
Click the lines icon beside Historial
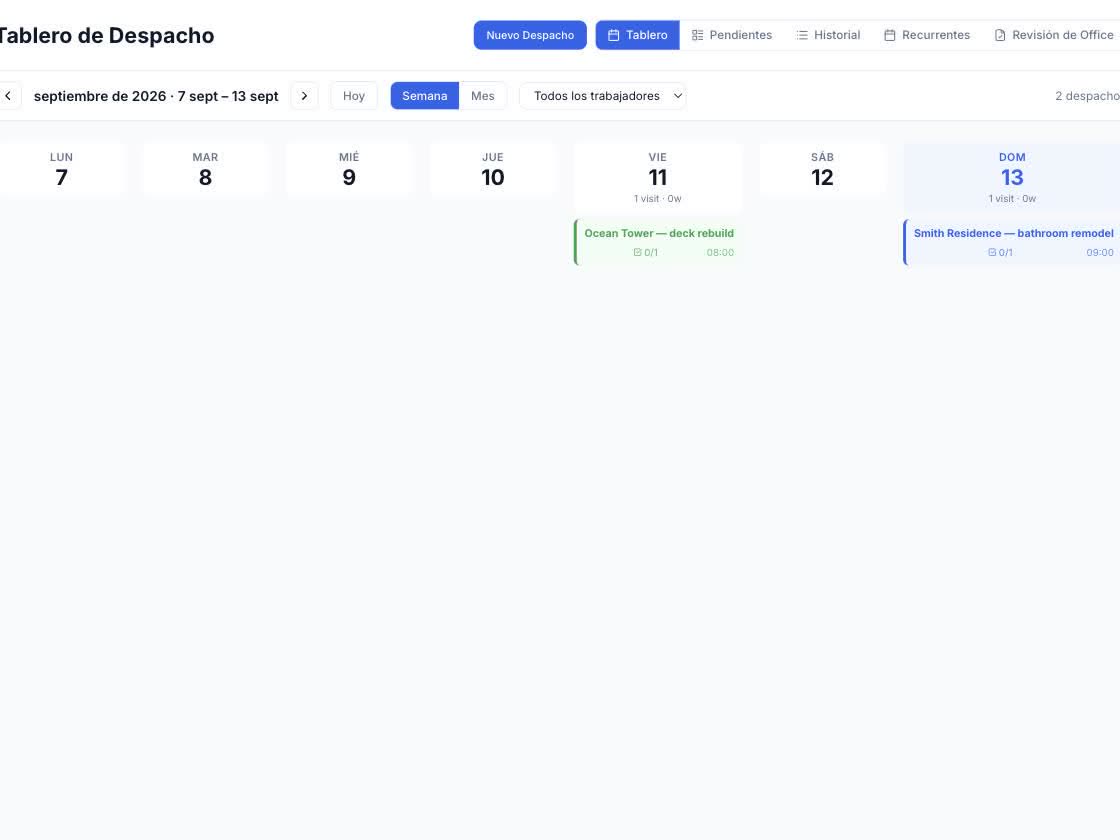click(802, 35)
